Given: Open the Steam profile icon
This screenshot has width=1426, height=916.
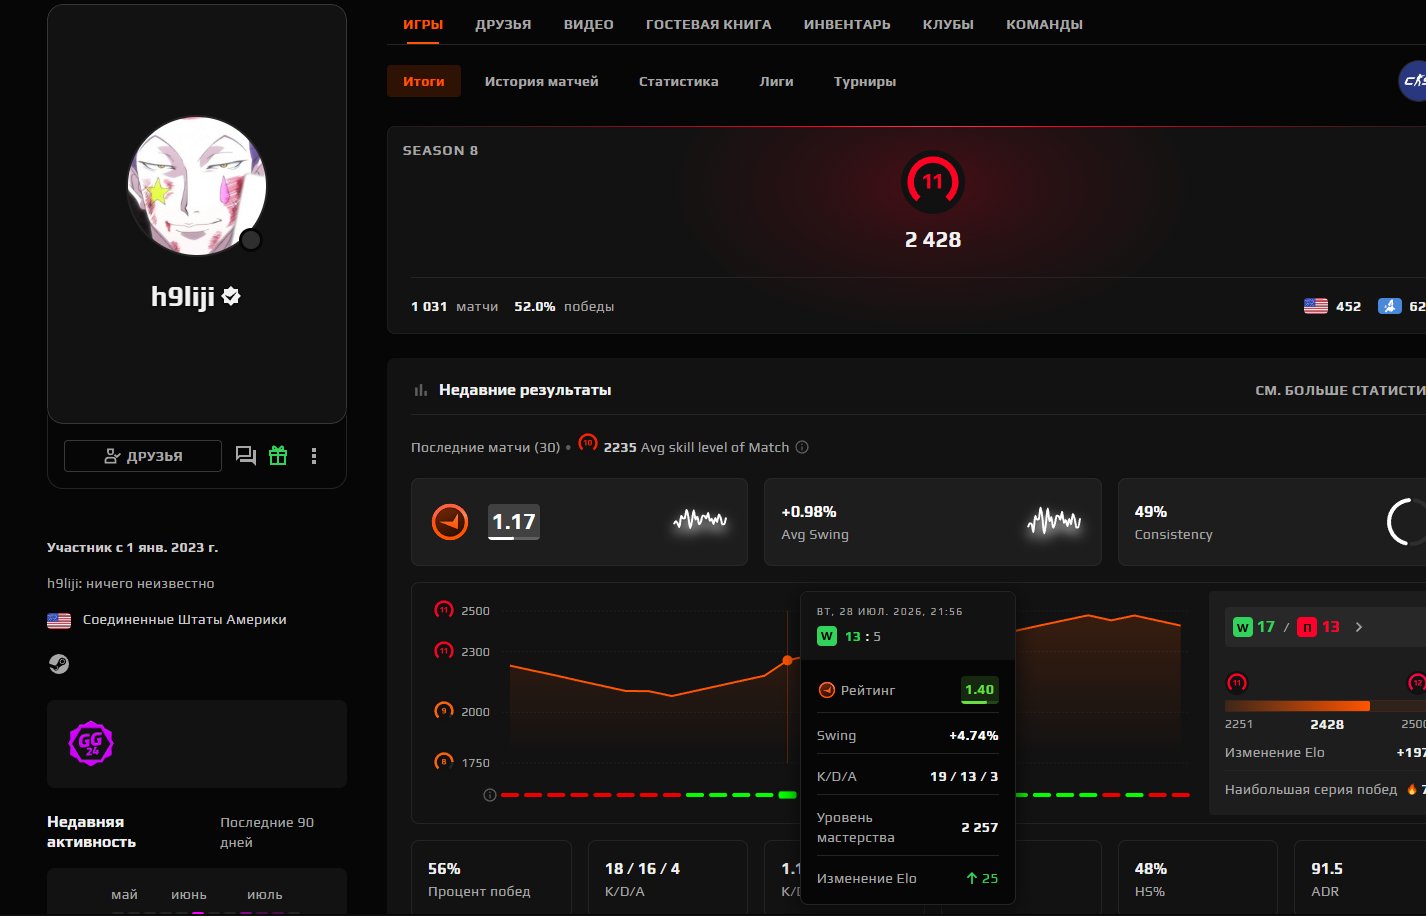Looking at the screenshot, I should (x=59, y=664).
